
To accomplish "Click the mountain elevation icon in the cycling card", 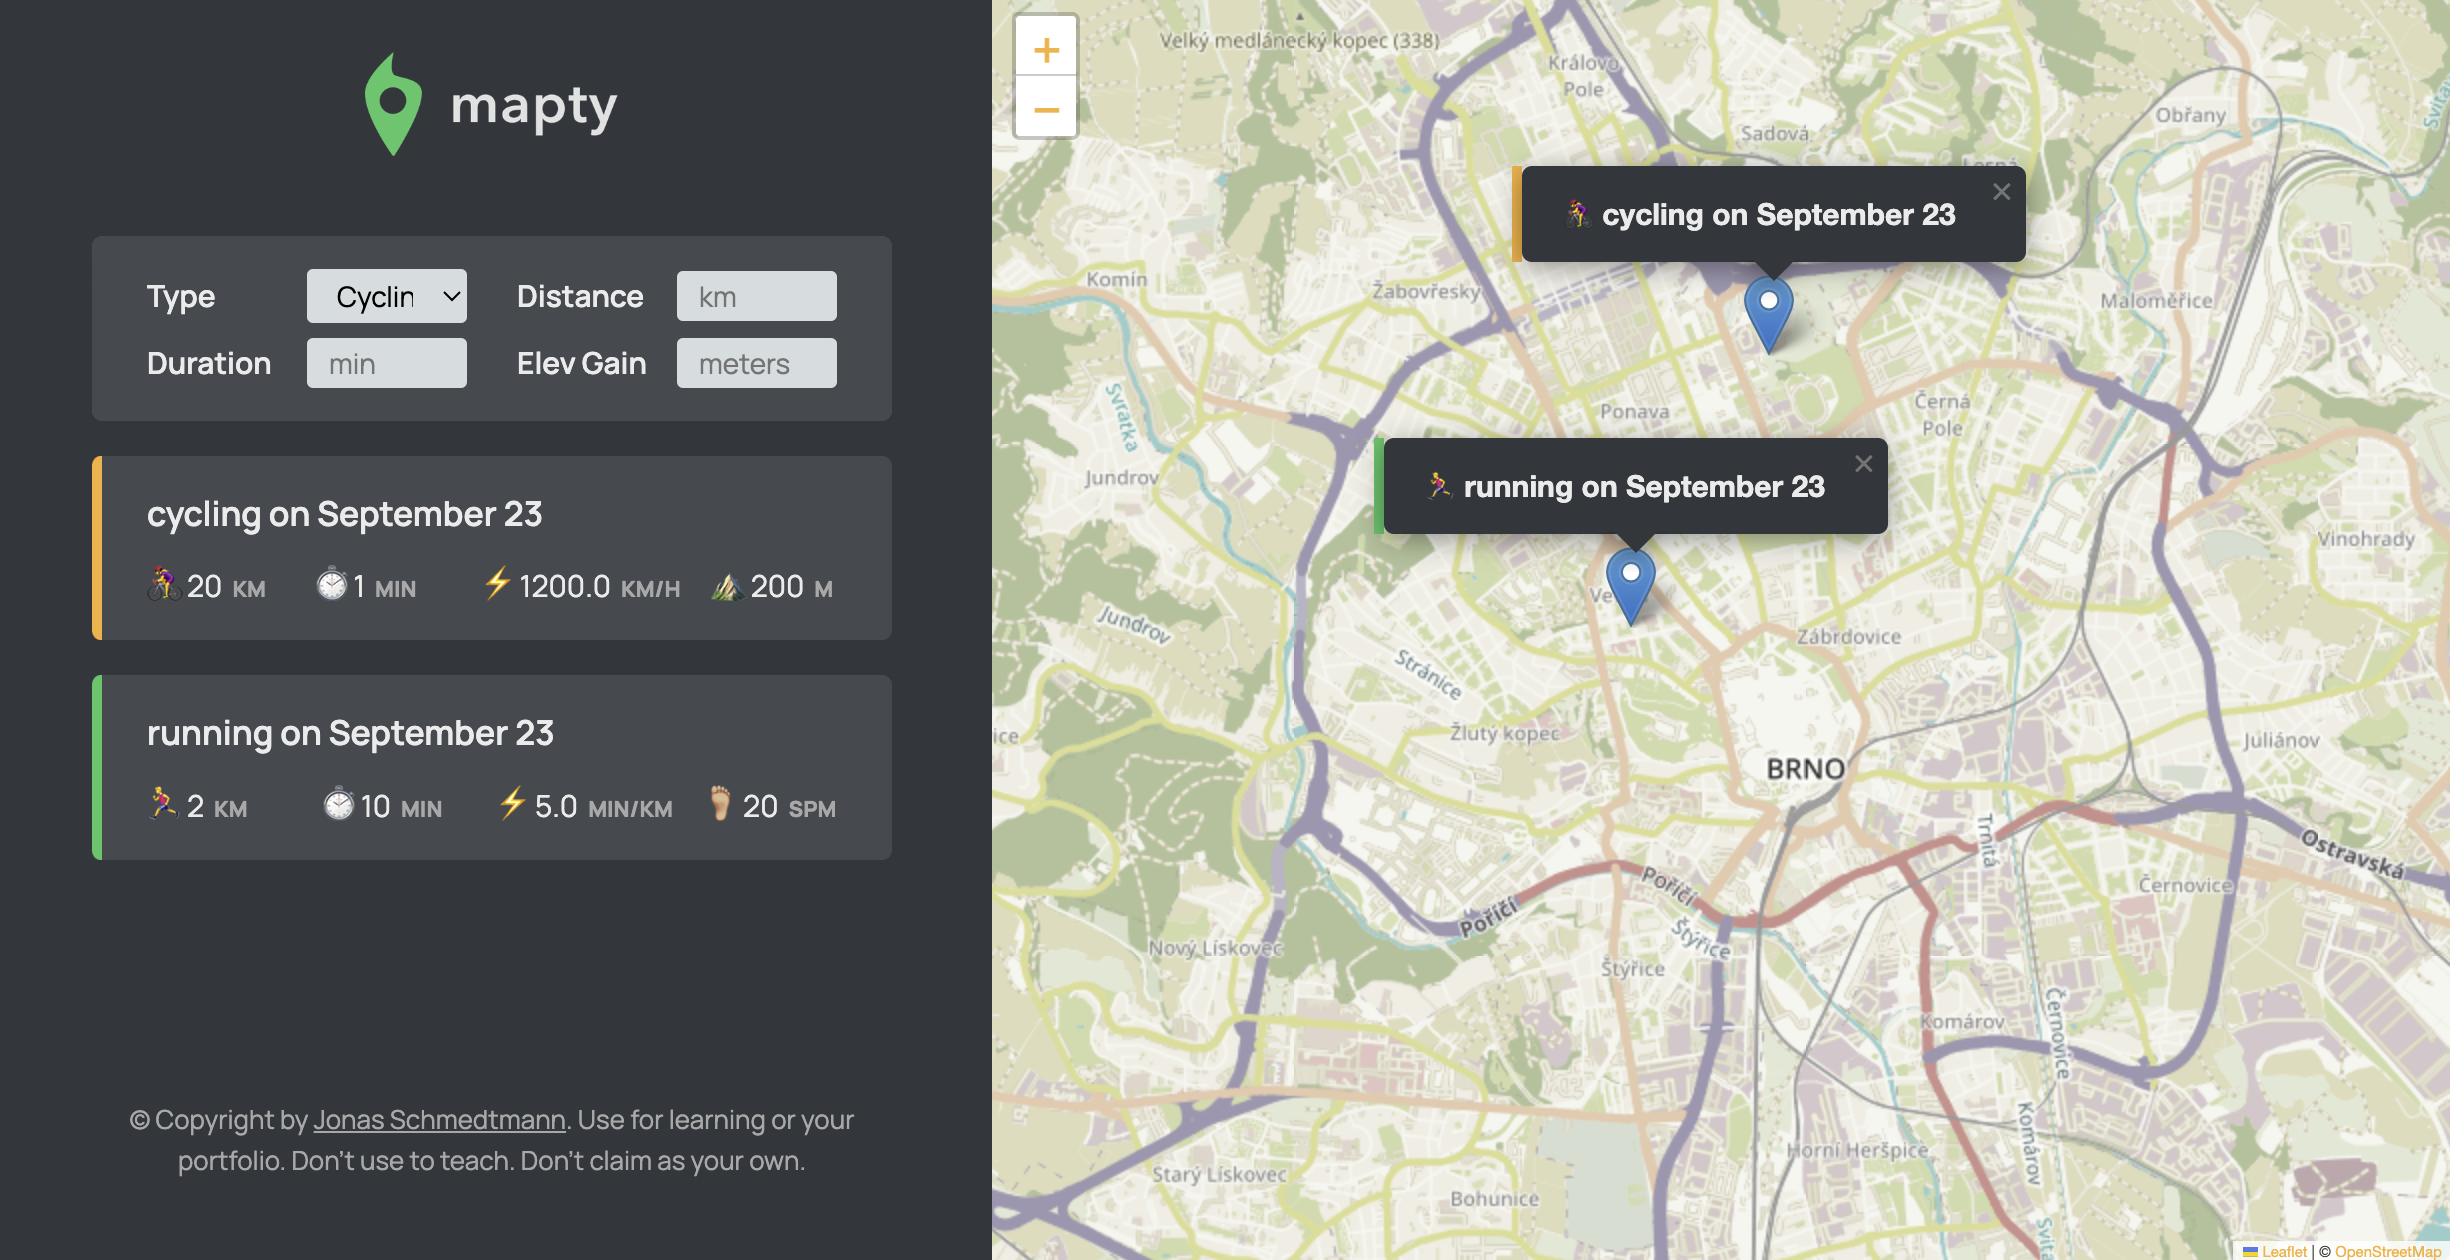I will coord(726,586).
